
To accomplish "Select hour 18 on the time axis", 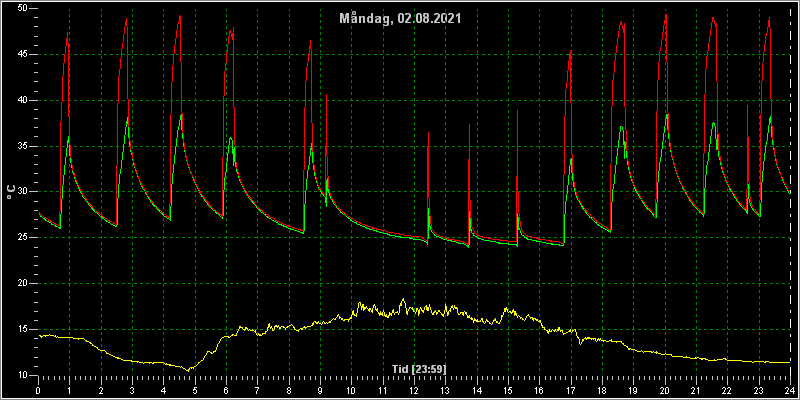I will [602, 390].
